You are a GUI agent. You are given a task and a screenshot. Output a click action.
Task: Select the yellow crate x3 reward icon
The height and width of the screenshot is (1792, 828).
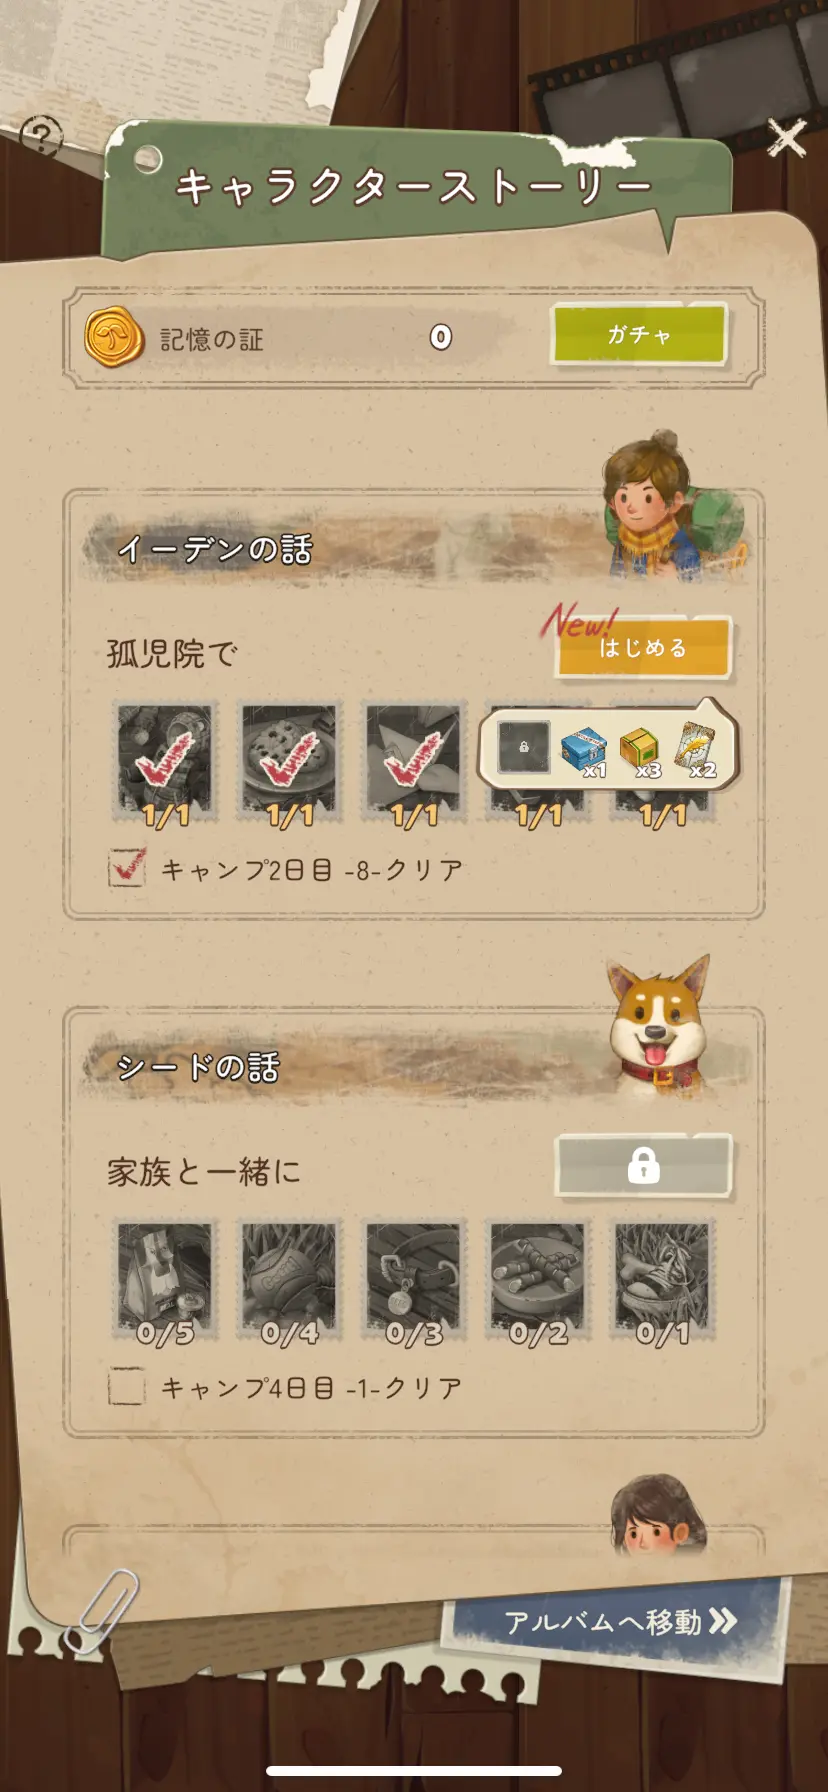pyautogui.click(x=639, y=750)
